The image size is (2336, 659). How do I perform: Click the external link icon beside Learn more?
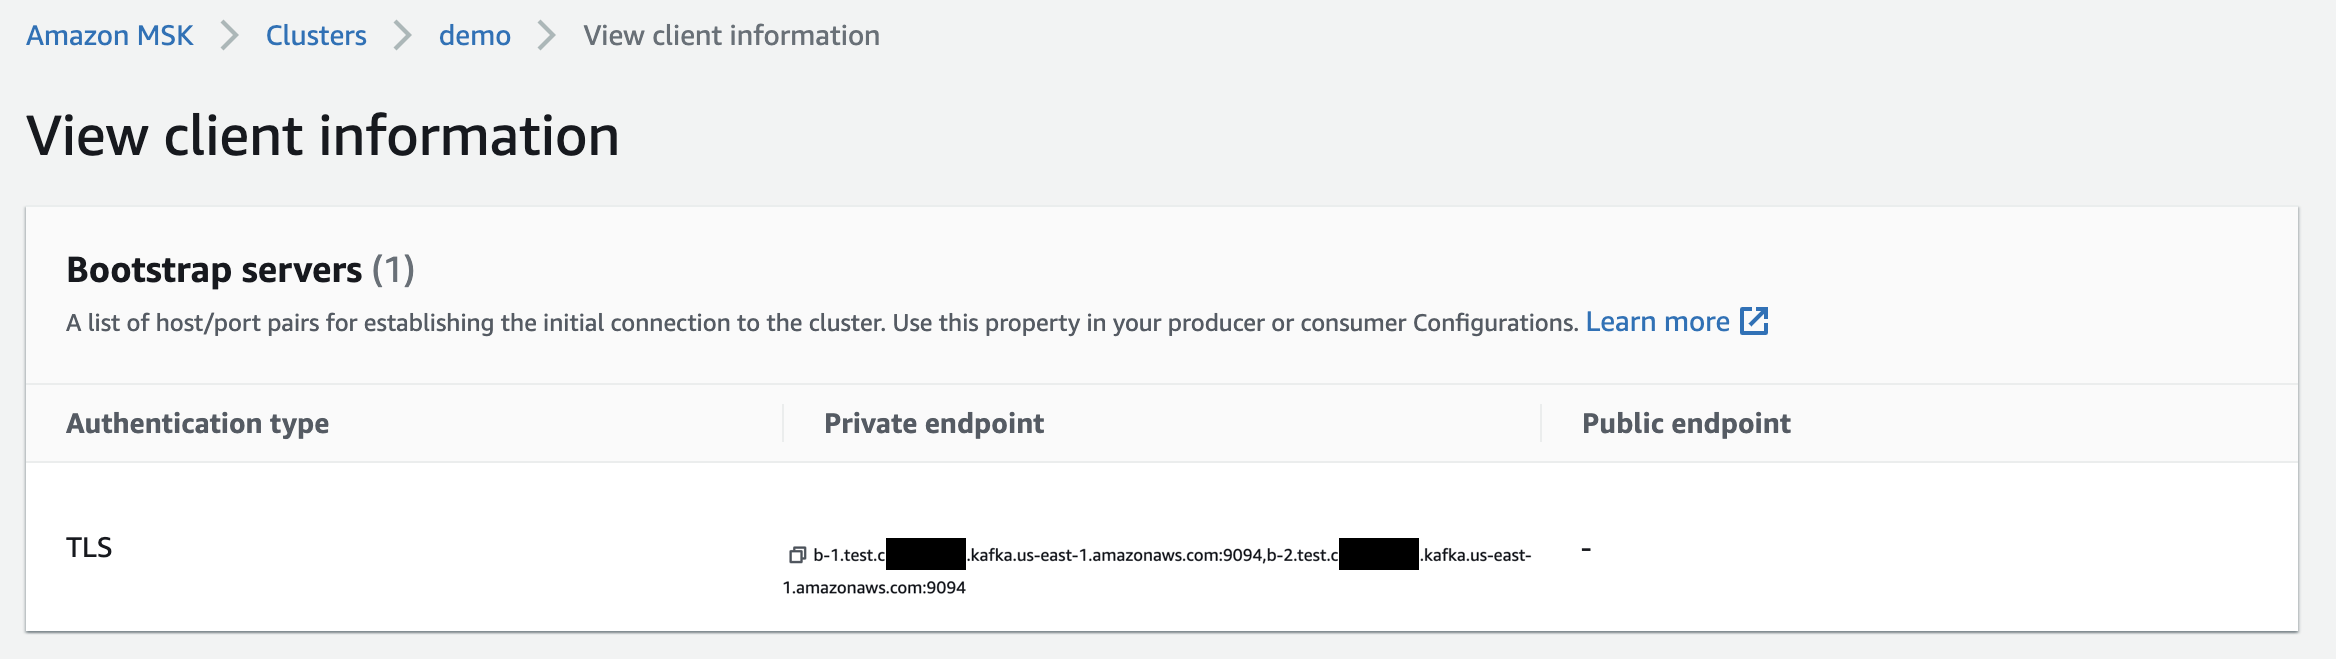click(1754, 321)
